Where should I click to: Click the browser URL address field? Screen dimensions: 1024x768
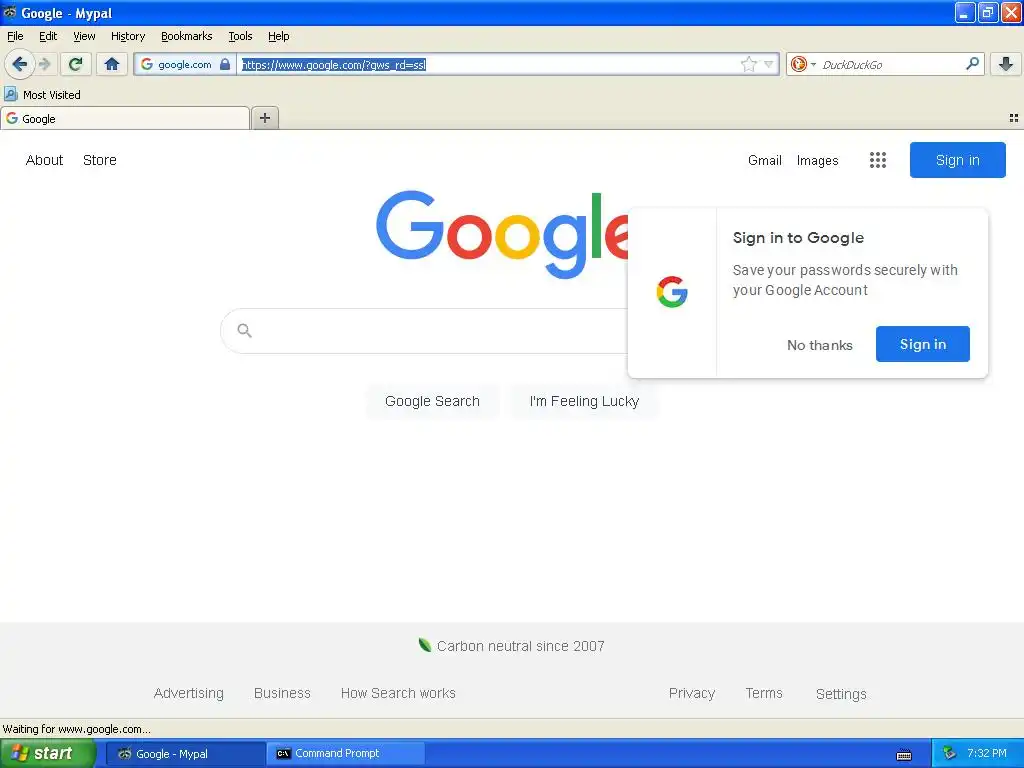click(490, 64)
